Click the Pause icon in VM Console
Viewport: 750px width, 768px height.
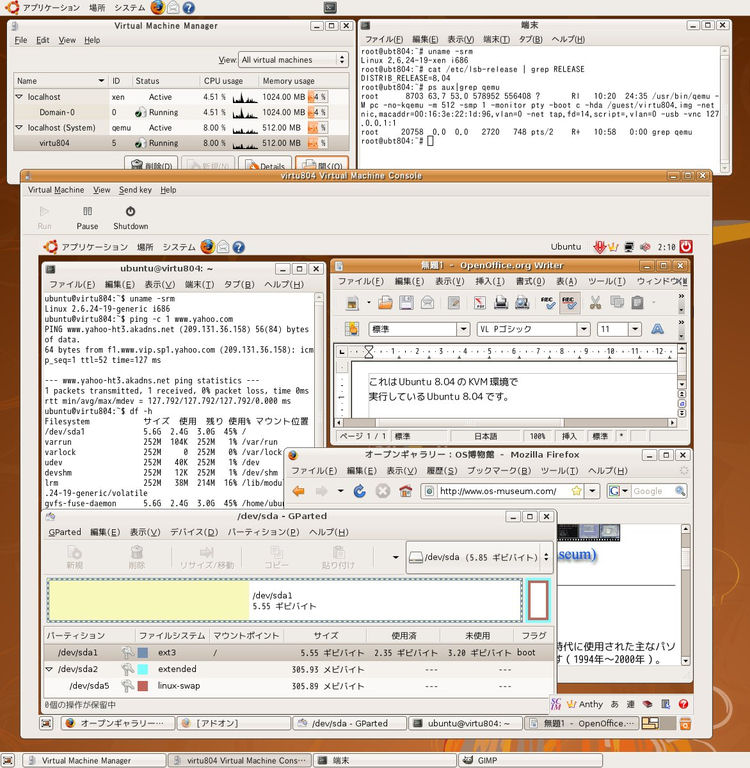[x=87, y=211]
